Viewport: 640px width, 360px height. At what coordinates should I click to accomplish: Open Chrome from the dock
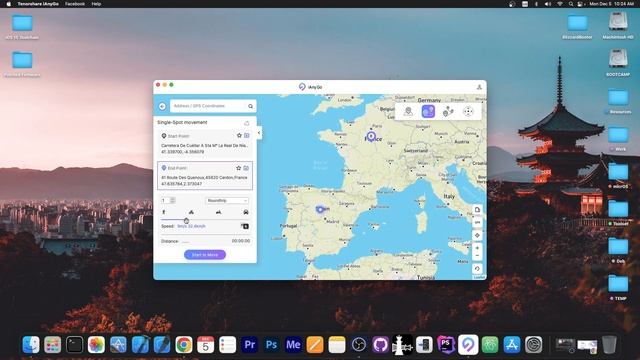coord(184,345)
